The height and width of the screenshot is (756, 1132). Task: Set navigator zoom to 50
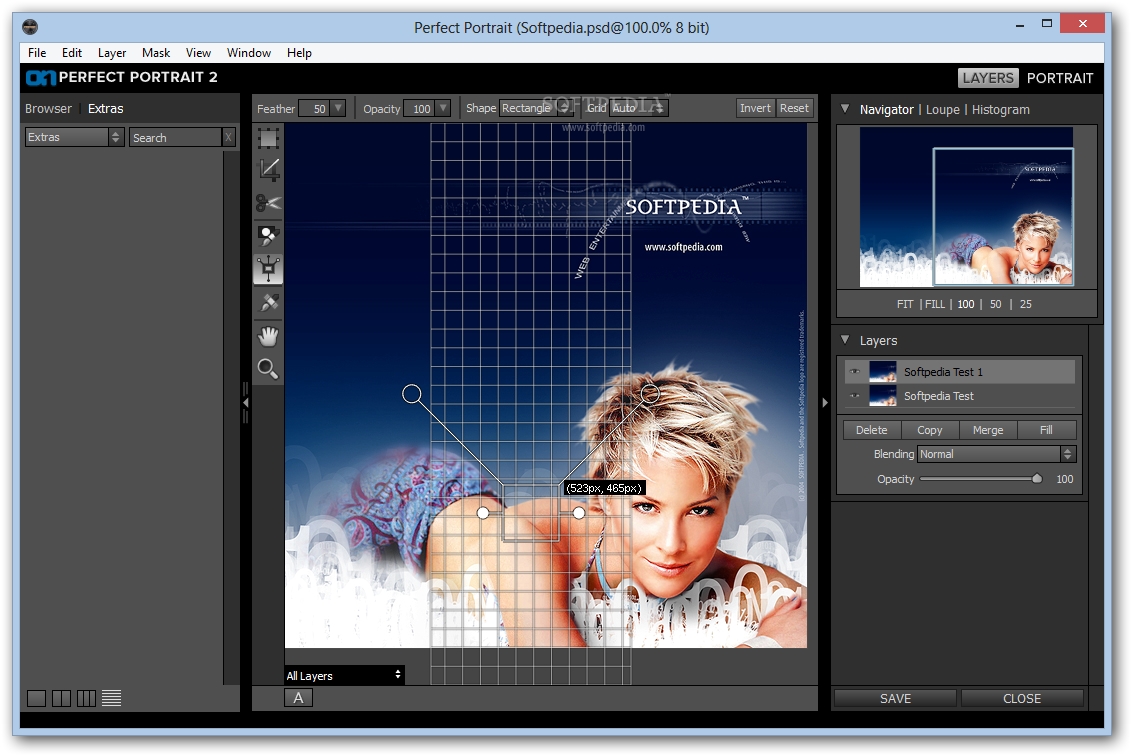point(996,304)
